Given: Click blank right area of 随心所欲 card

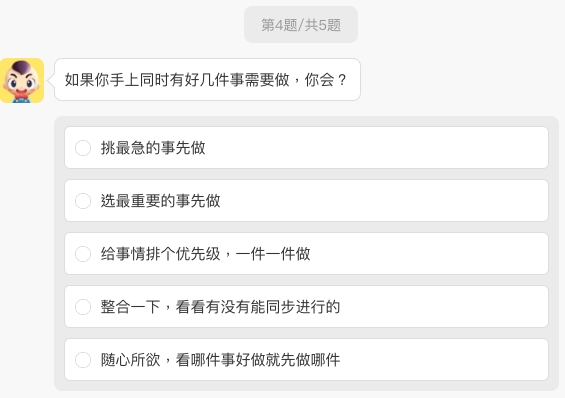Looking at the screenshot, I should [x=445, y=359].
